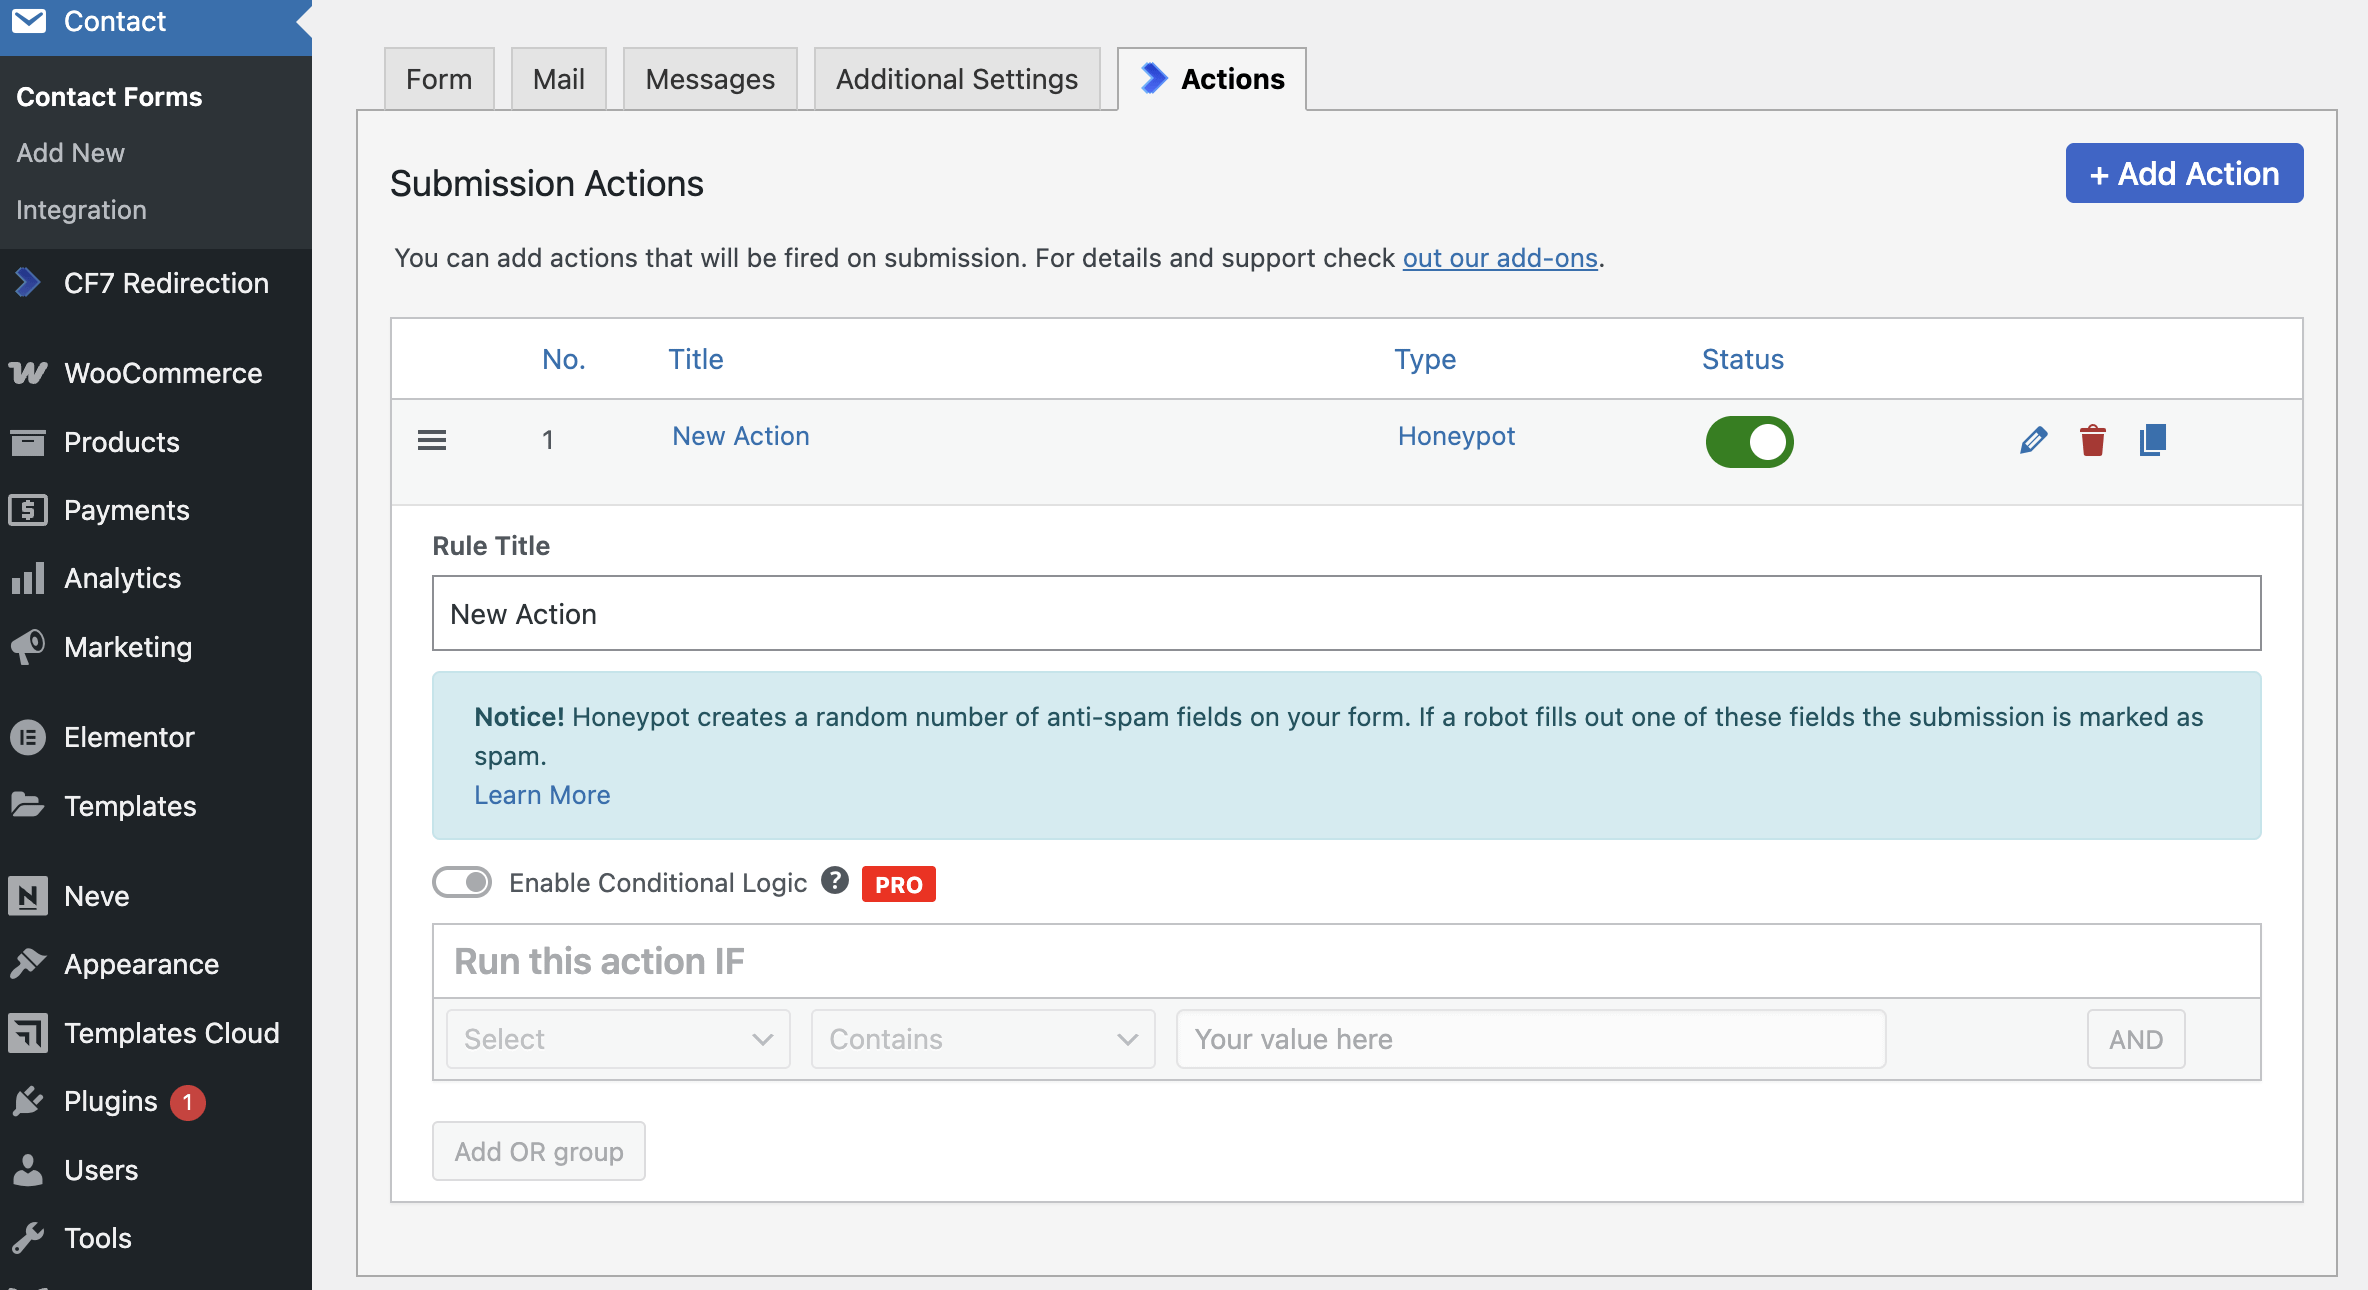Click the drag handle icon on row 1

(432, 440)
